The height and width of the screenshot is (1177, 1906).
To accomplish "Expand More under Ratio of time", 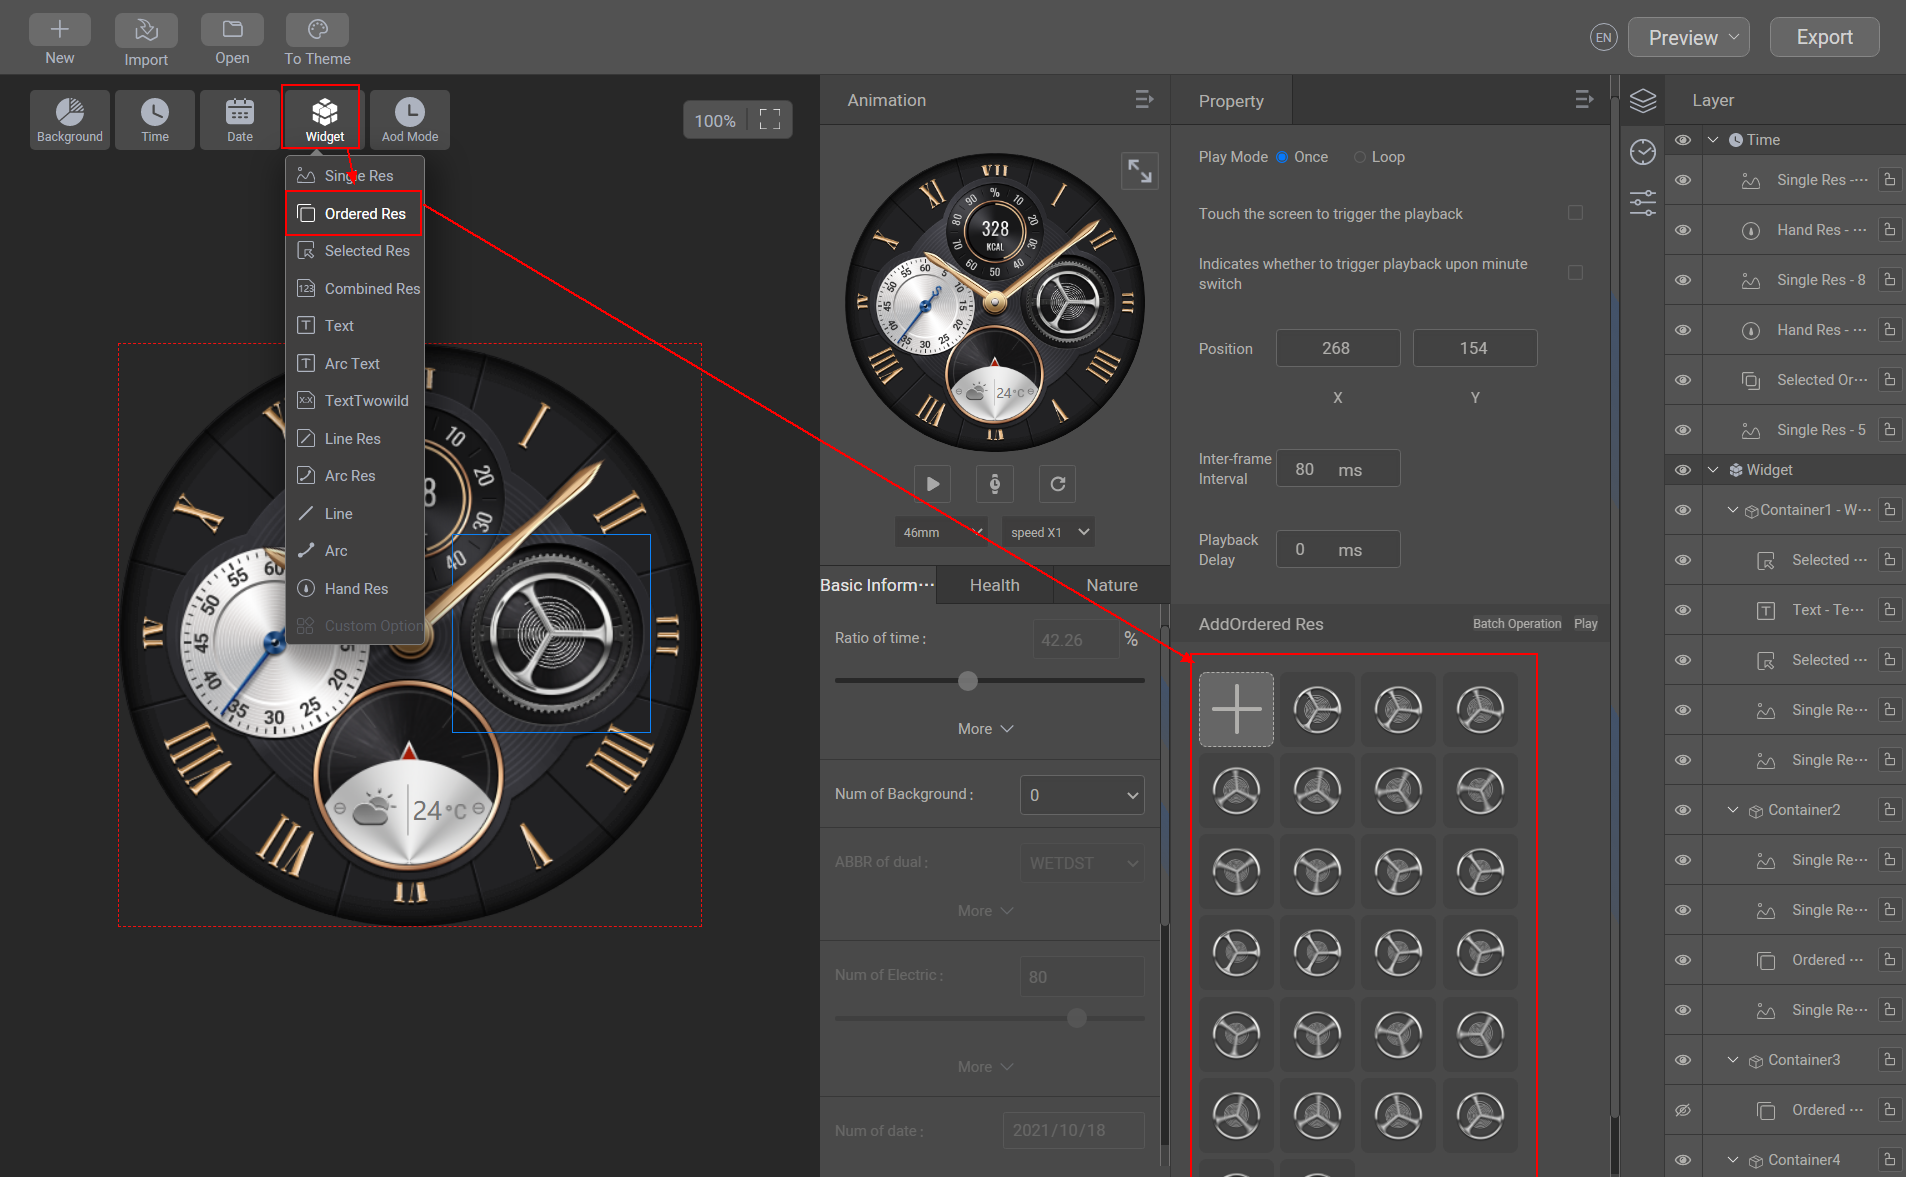I will tap(986, 729).
